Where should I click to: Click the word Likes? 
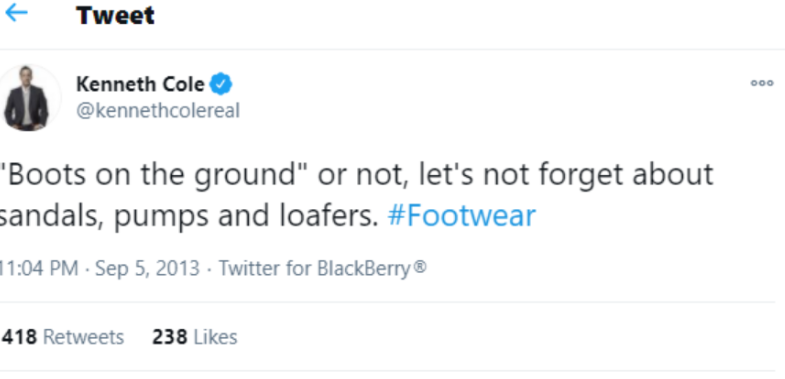[215, 337]
